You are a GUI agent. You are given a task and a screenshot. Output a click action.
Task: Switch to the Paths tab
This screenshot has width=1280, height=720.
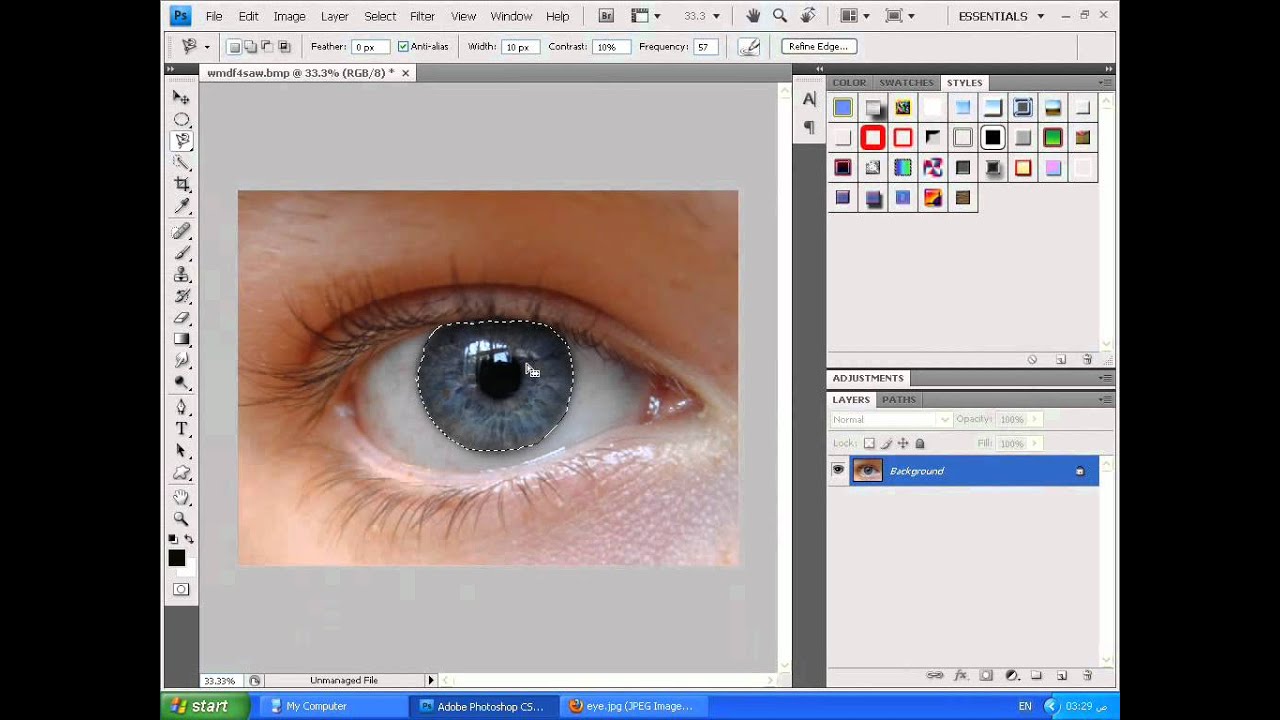click(898, 399)
